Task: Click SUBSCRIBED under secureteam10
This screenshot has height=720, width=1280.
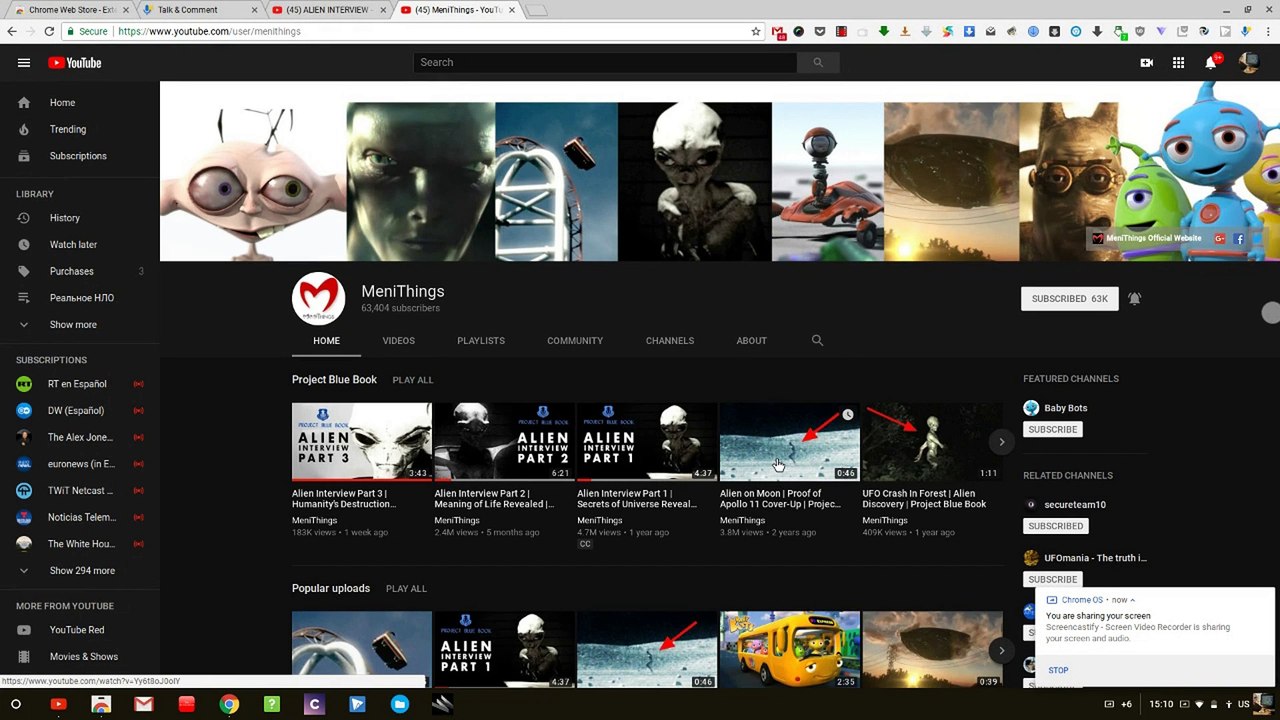Action: [x=1055, y=526]
